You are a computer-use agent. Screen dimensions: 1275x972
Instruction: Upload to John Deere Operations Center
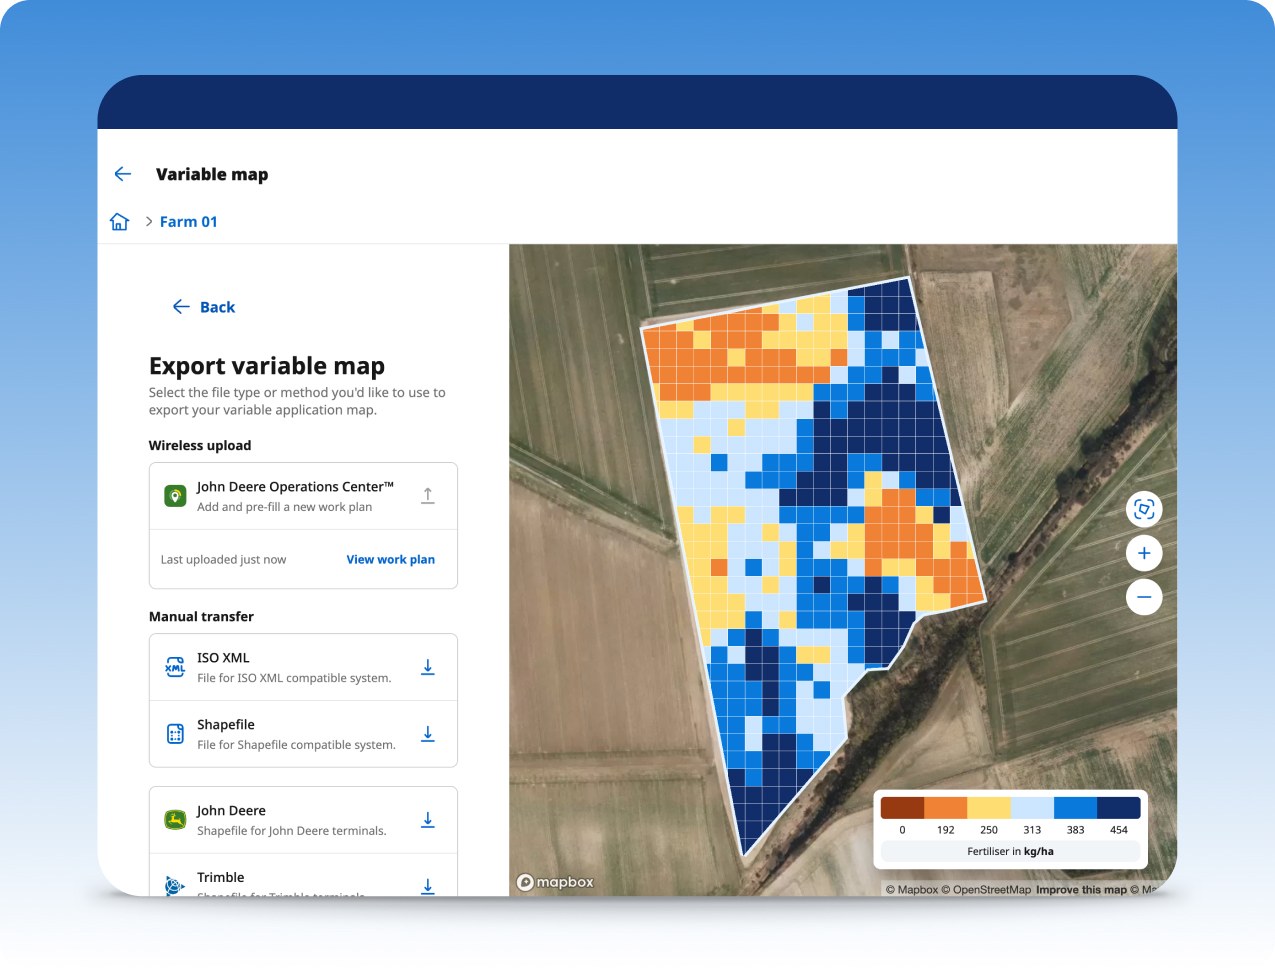pyautogui.click(x=427, y=496)
